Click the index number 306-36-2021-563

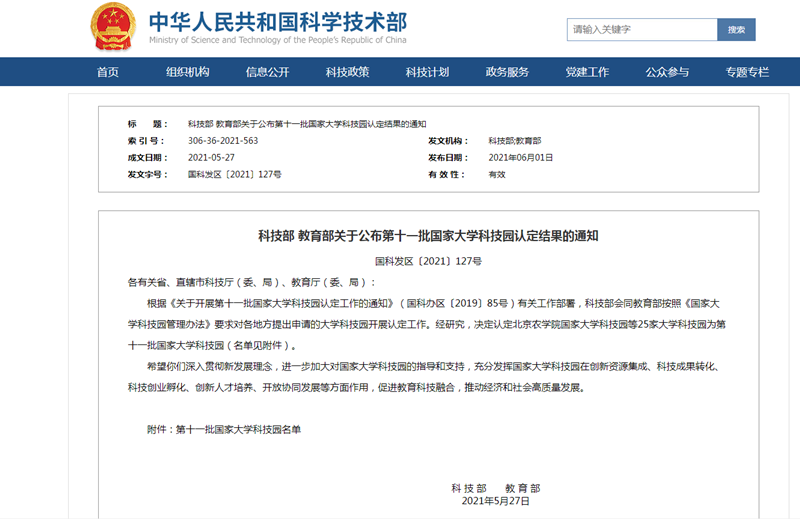223,141
